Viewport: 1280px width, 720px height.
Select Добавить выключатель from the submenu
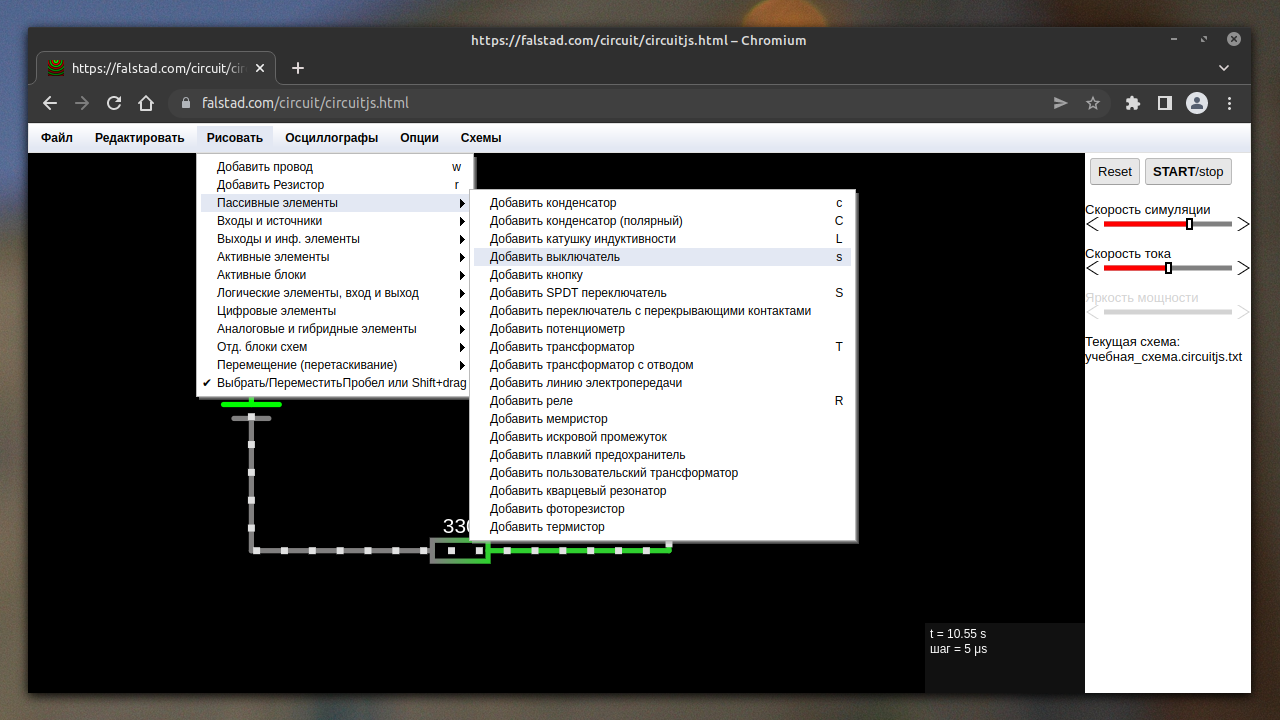555,257
